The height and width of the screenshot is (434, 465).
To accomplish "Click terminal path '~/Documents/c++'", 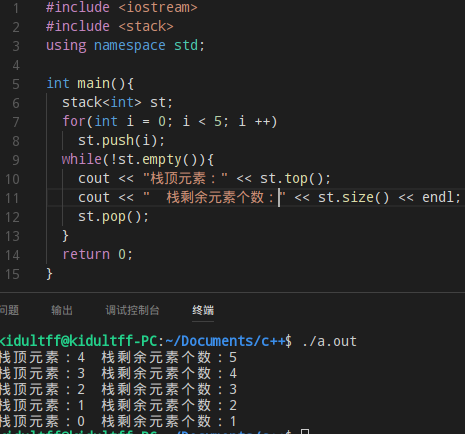I will click(225, 341).
